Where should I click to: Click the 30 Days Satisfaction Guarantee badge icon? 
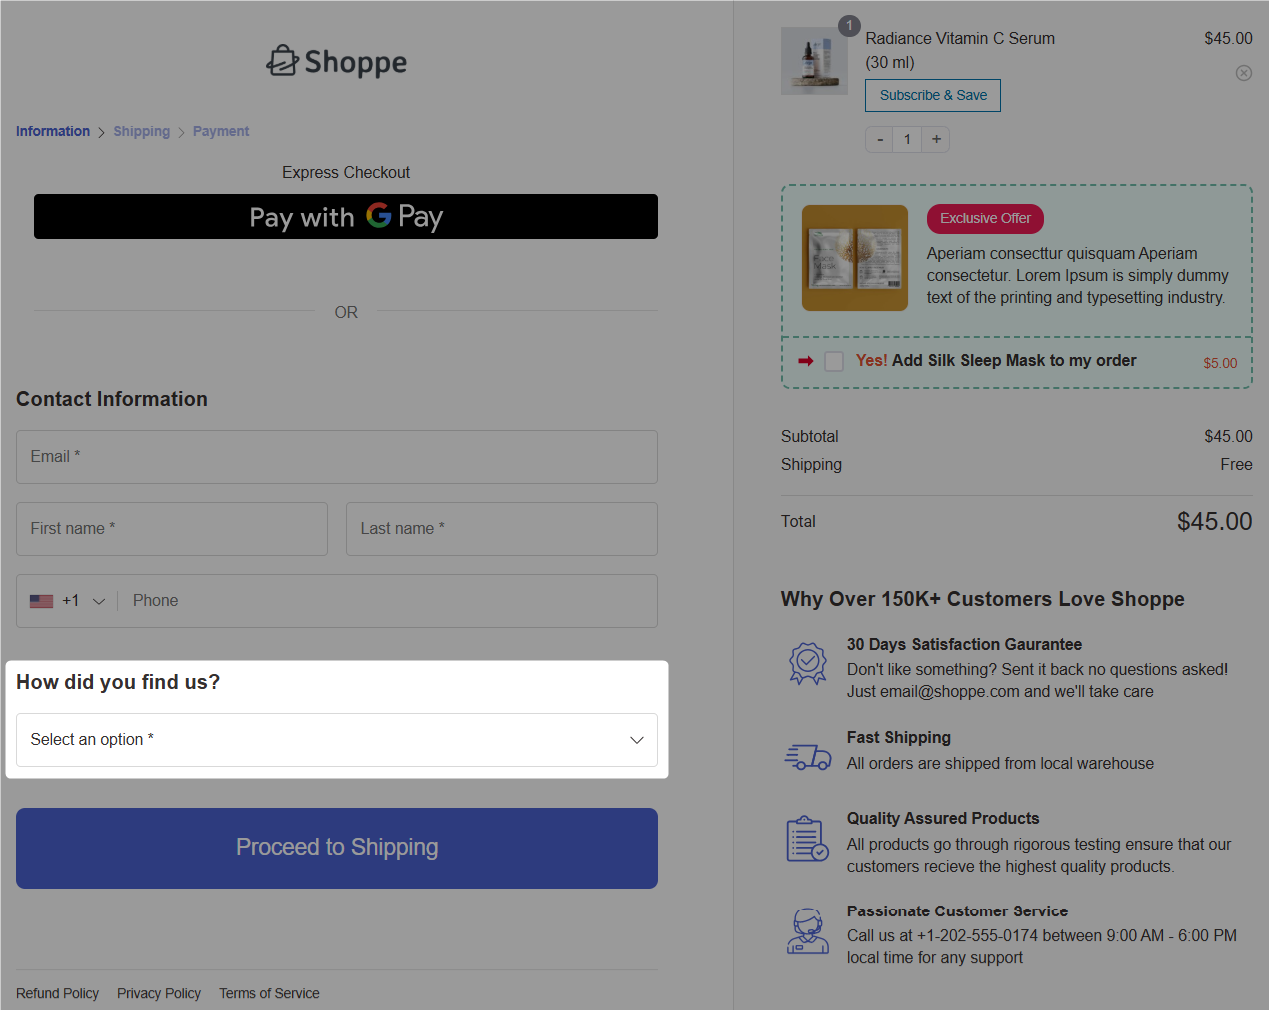tap(807, 662)
